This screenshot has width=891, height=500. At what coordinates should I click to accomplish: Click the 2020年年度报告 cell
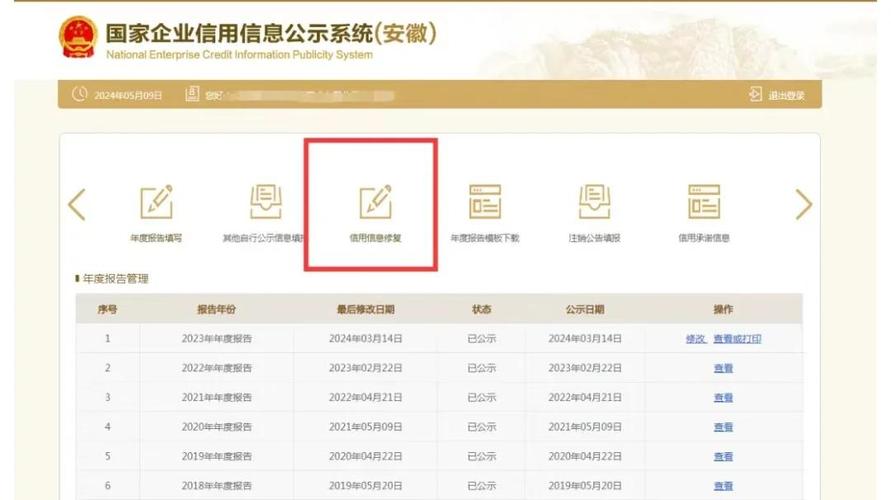point(216,427)
